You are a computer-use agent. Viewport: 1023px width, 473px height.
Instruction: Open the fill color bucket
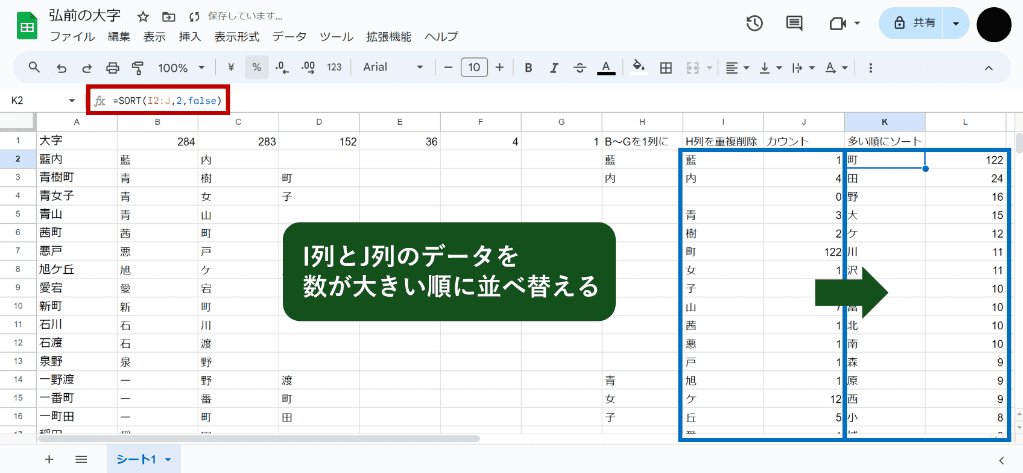(x=639, y=67)
